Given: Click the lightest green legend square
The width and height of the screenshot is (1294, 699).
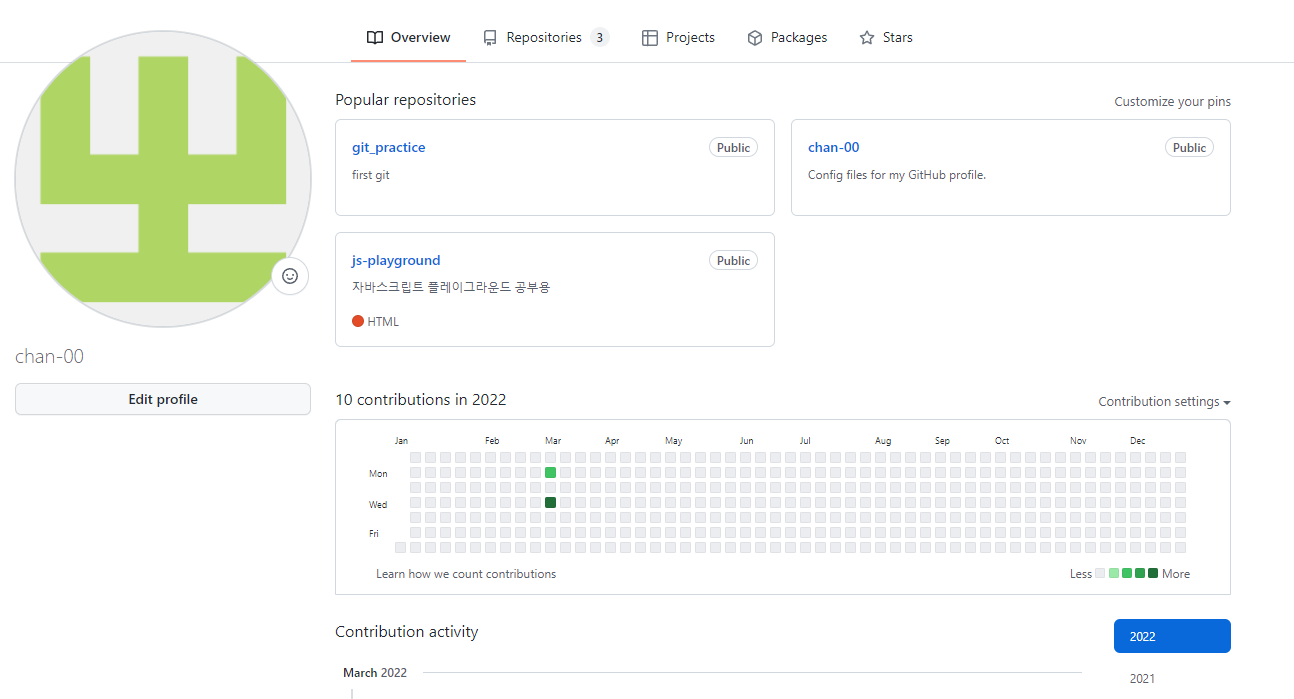Looking at the screenshot, I should pyautogui.click(x=1114, y=573).
